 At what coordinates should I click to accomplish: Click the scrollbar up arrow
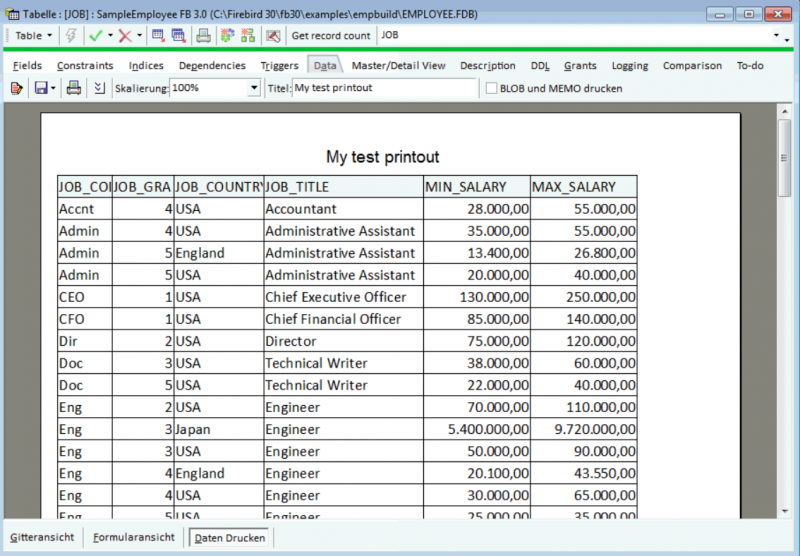(784, 112)
